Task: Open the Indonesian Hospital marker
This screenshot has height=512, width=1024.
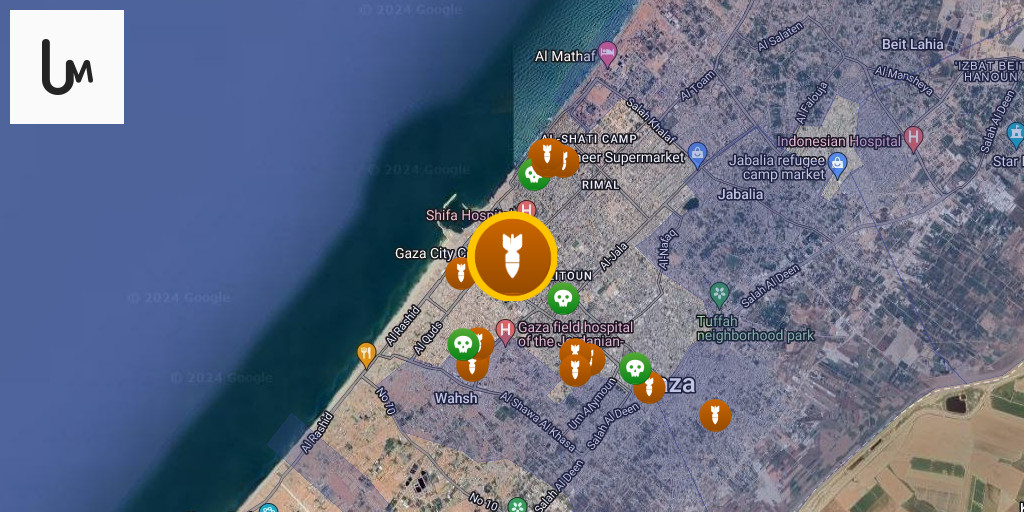Action: 914,140
